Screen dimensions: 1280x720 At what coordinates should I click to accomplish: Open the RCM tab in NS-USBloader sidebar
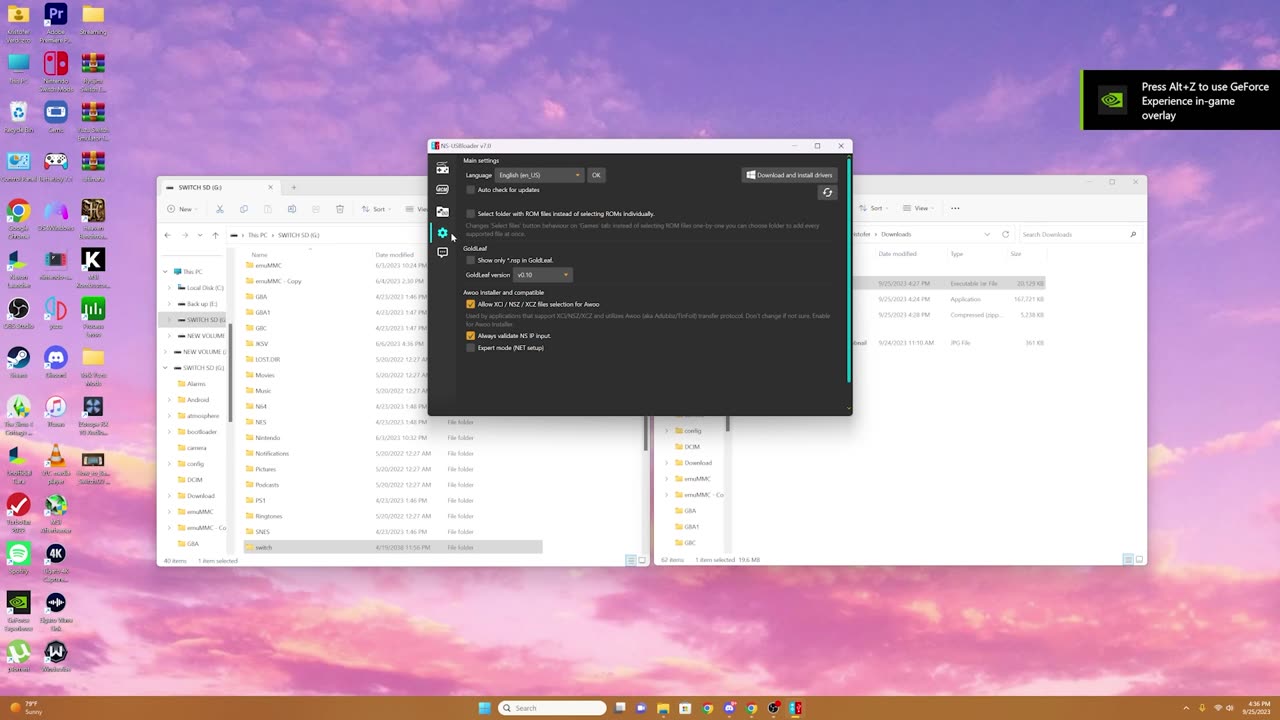point(442,189)
